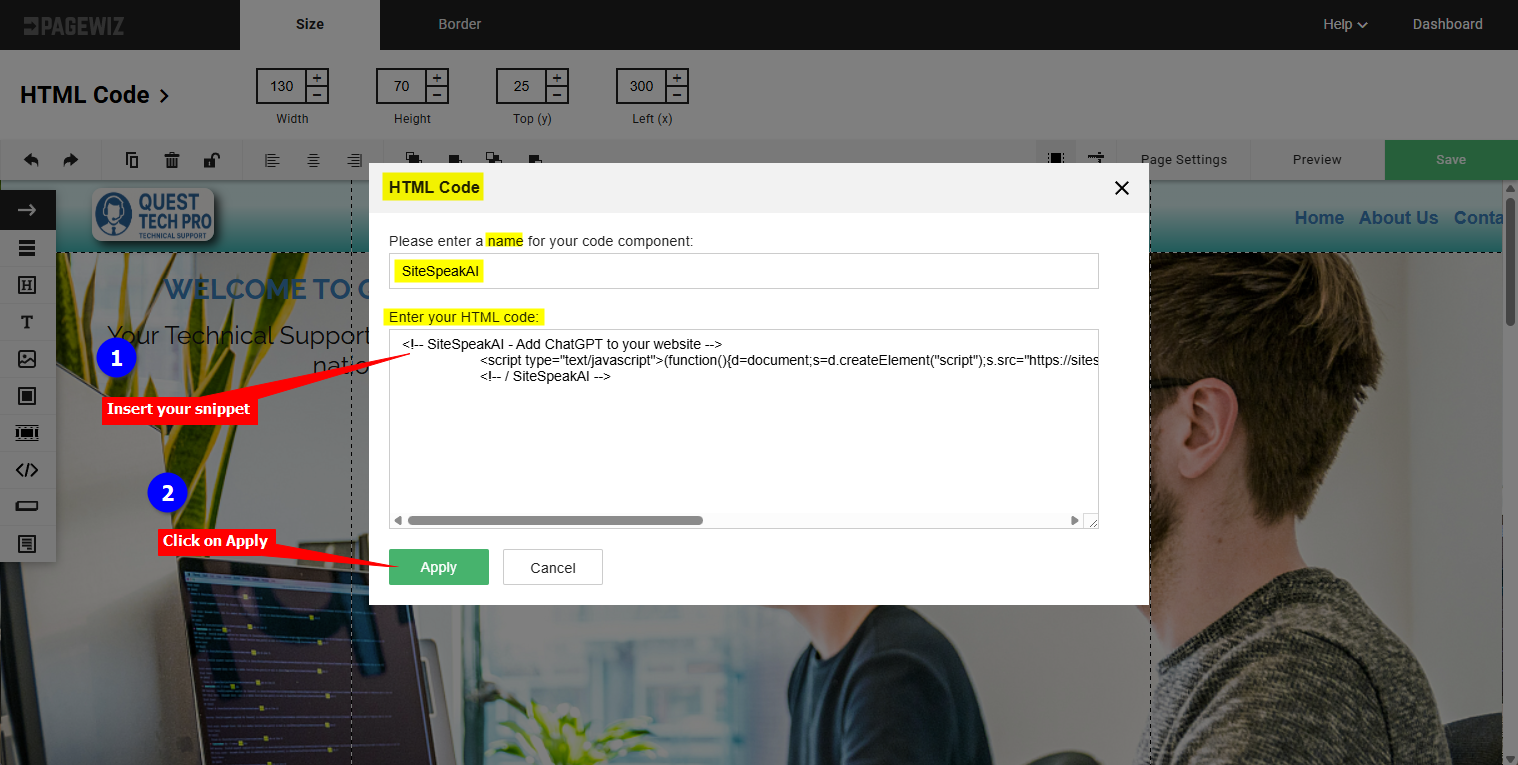Click the page scroll-up arrow
The width and height of the screenshot is (1518, 765).
tap(1510, 189)
